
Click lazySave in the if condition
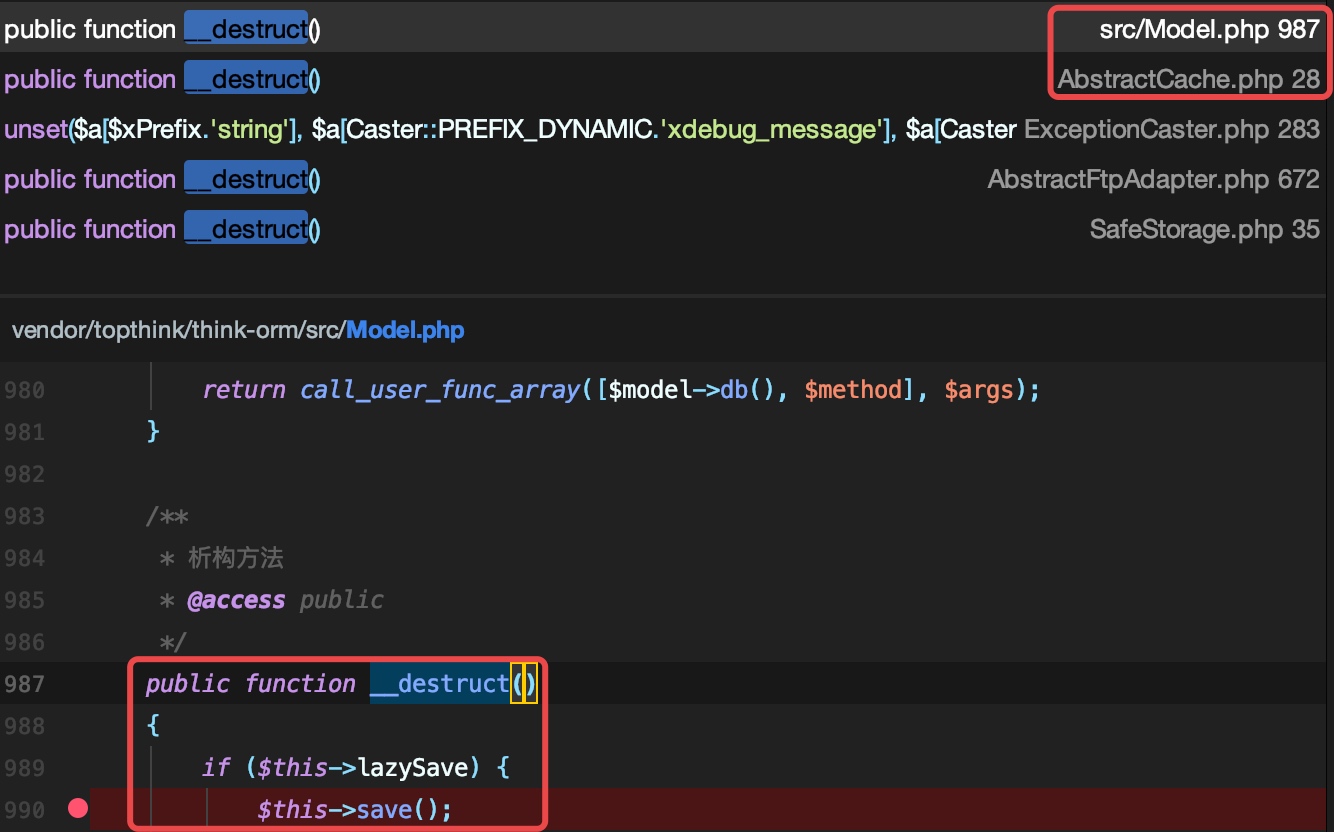tap(412, 768)
